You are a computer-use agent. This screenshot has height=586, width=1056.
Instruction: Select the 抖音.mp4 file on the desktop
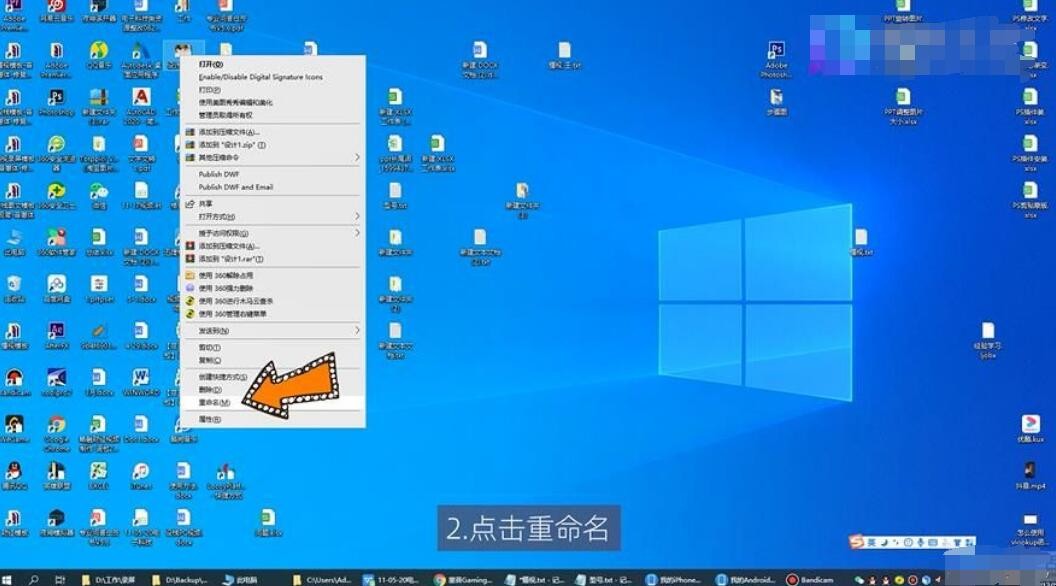1030,476
